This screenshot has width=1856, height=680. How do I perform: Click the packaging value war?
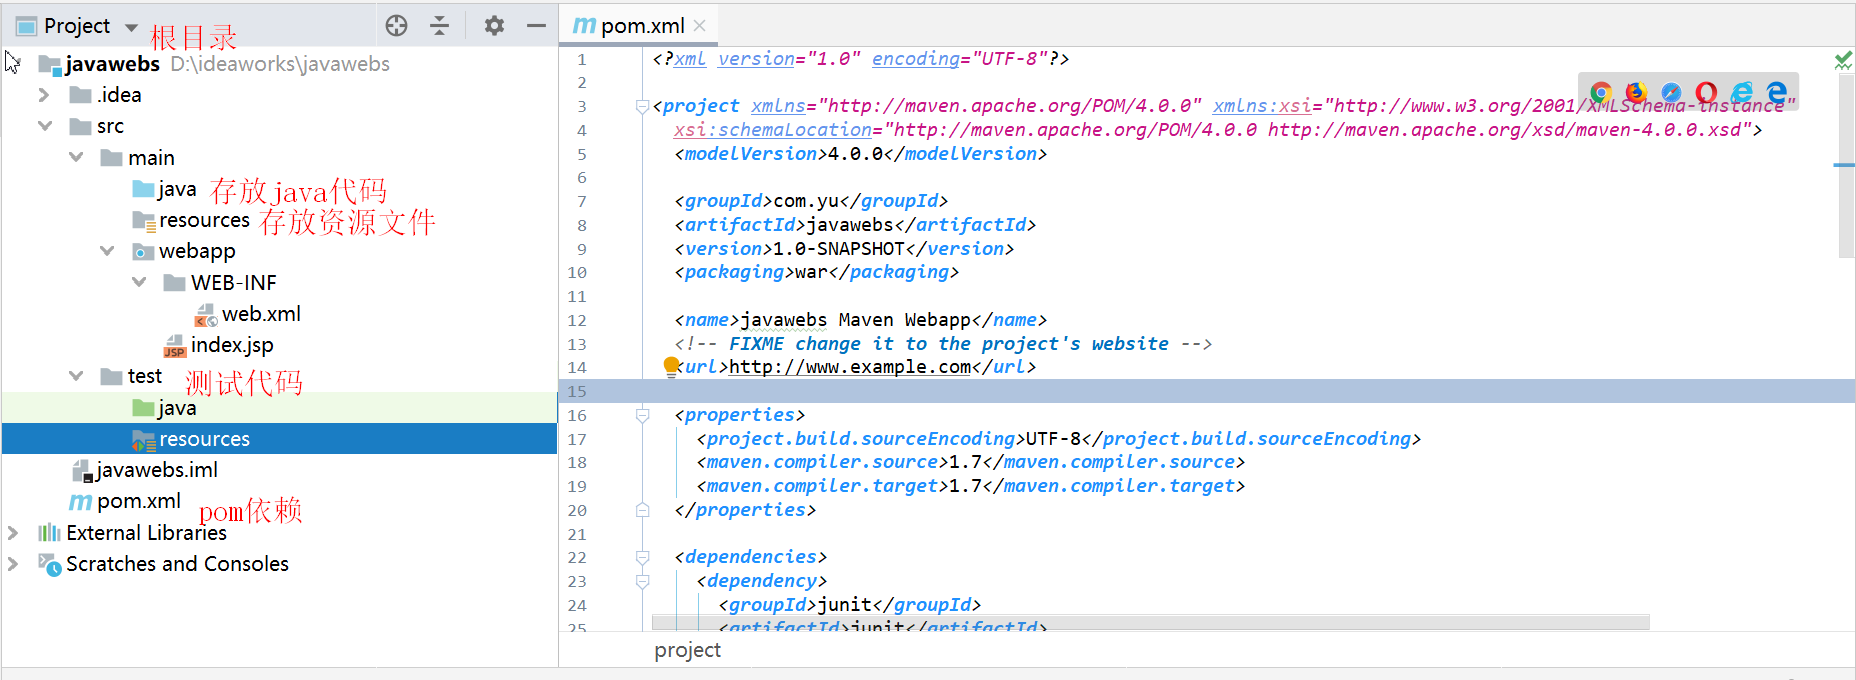(x=811, y=272)
